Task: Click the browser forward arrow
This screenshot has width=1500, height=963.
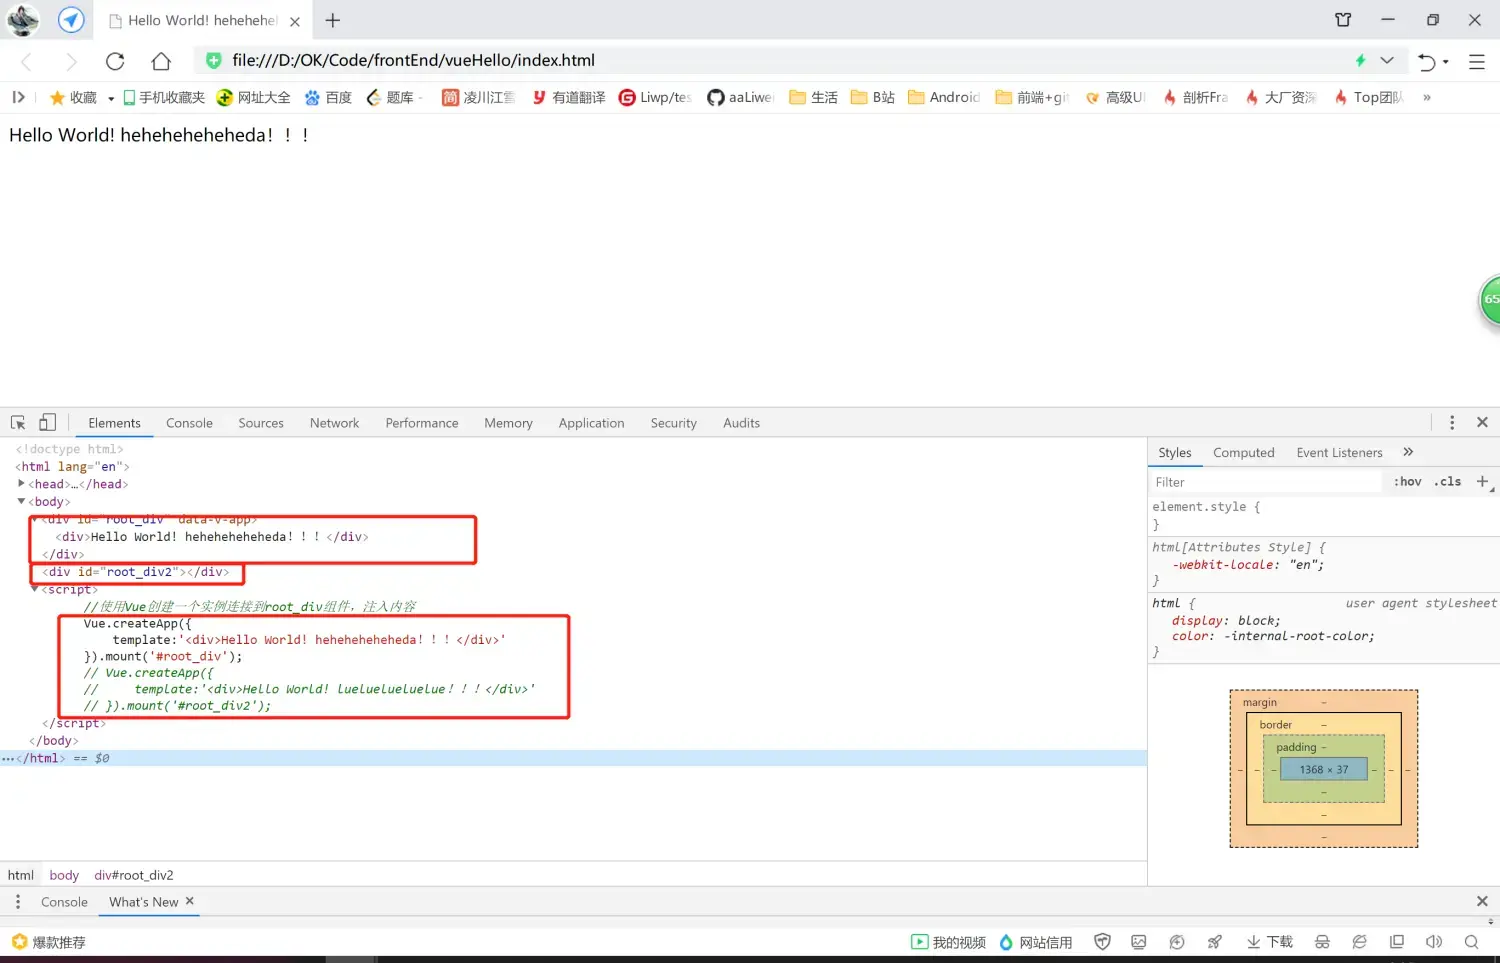Action: (71, 61)
